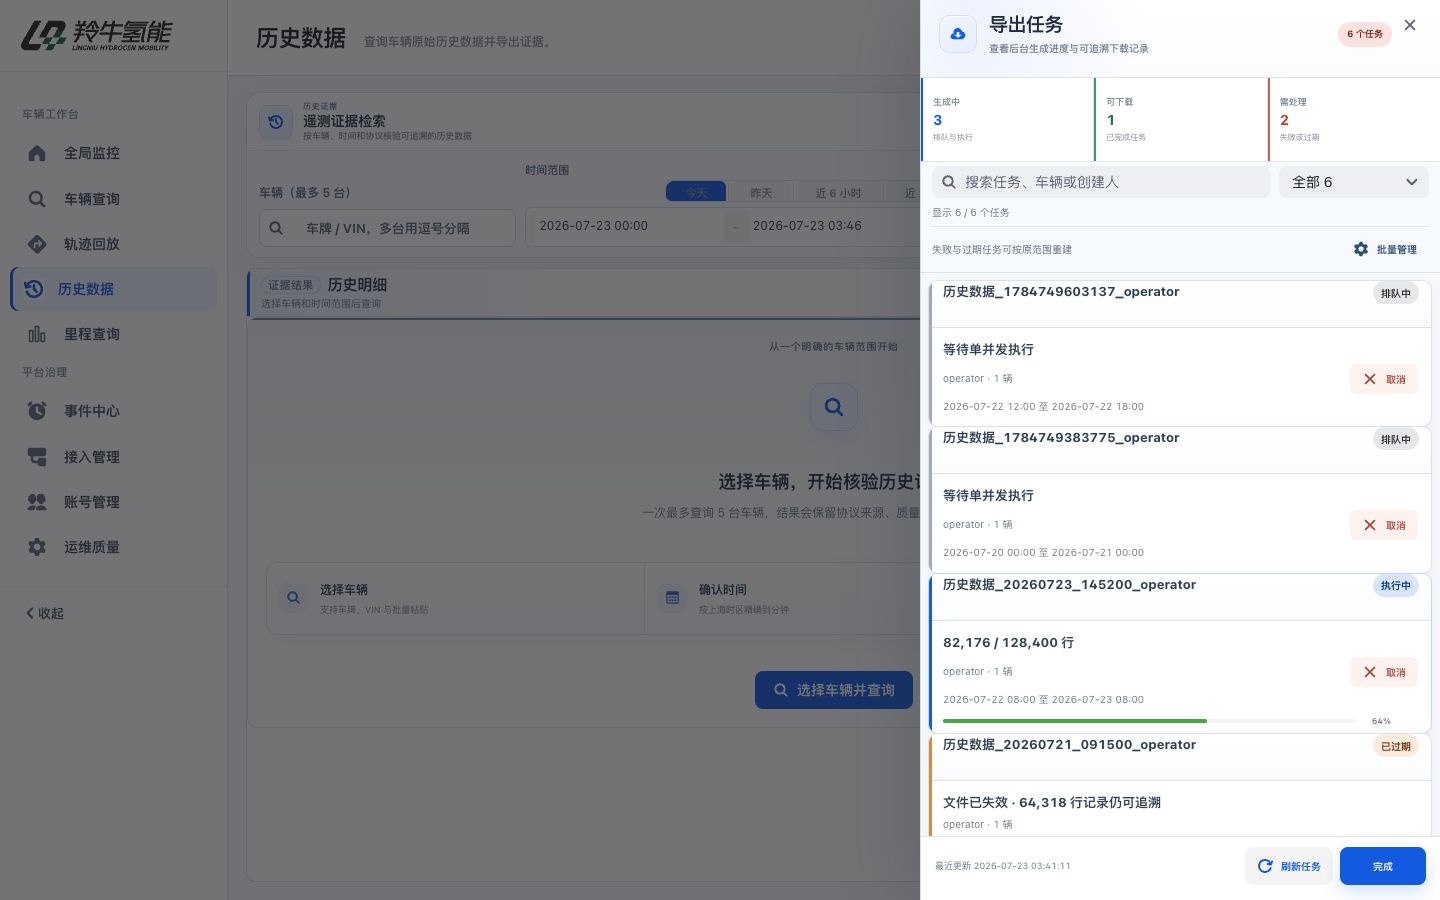Click the alarm clock icon beside 事件中心

point(37,411)
